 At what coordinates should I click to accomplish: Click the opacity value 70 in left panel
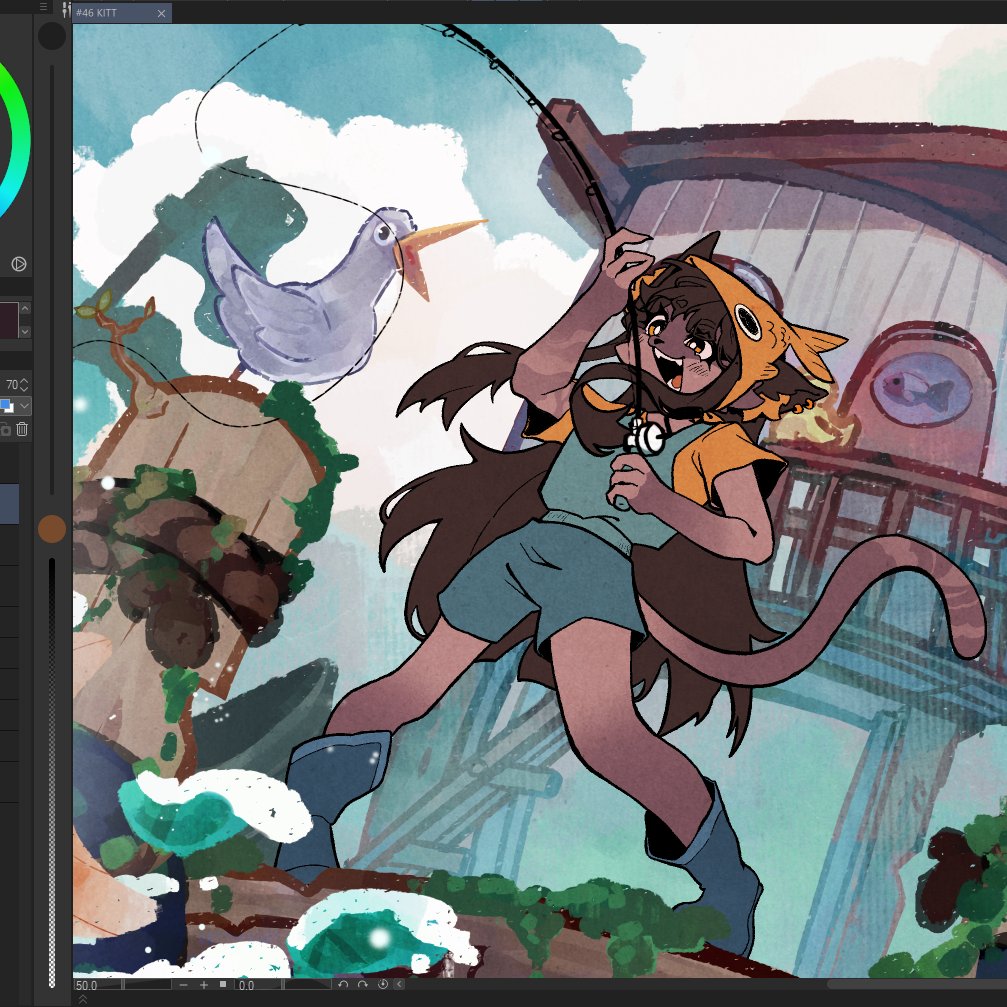point(12,385)
